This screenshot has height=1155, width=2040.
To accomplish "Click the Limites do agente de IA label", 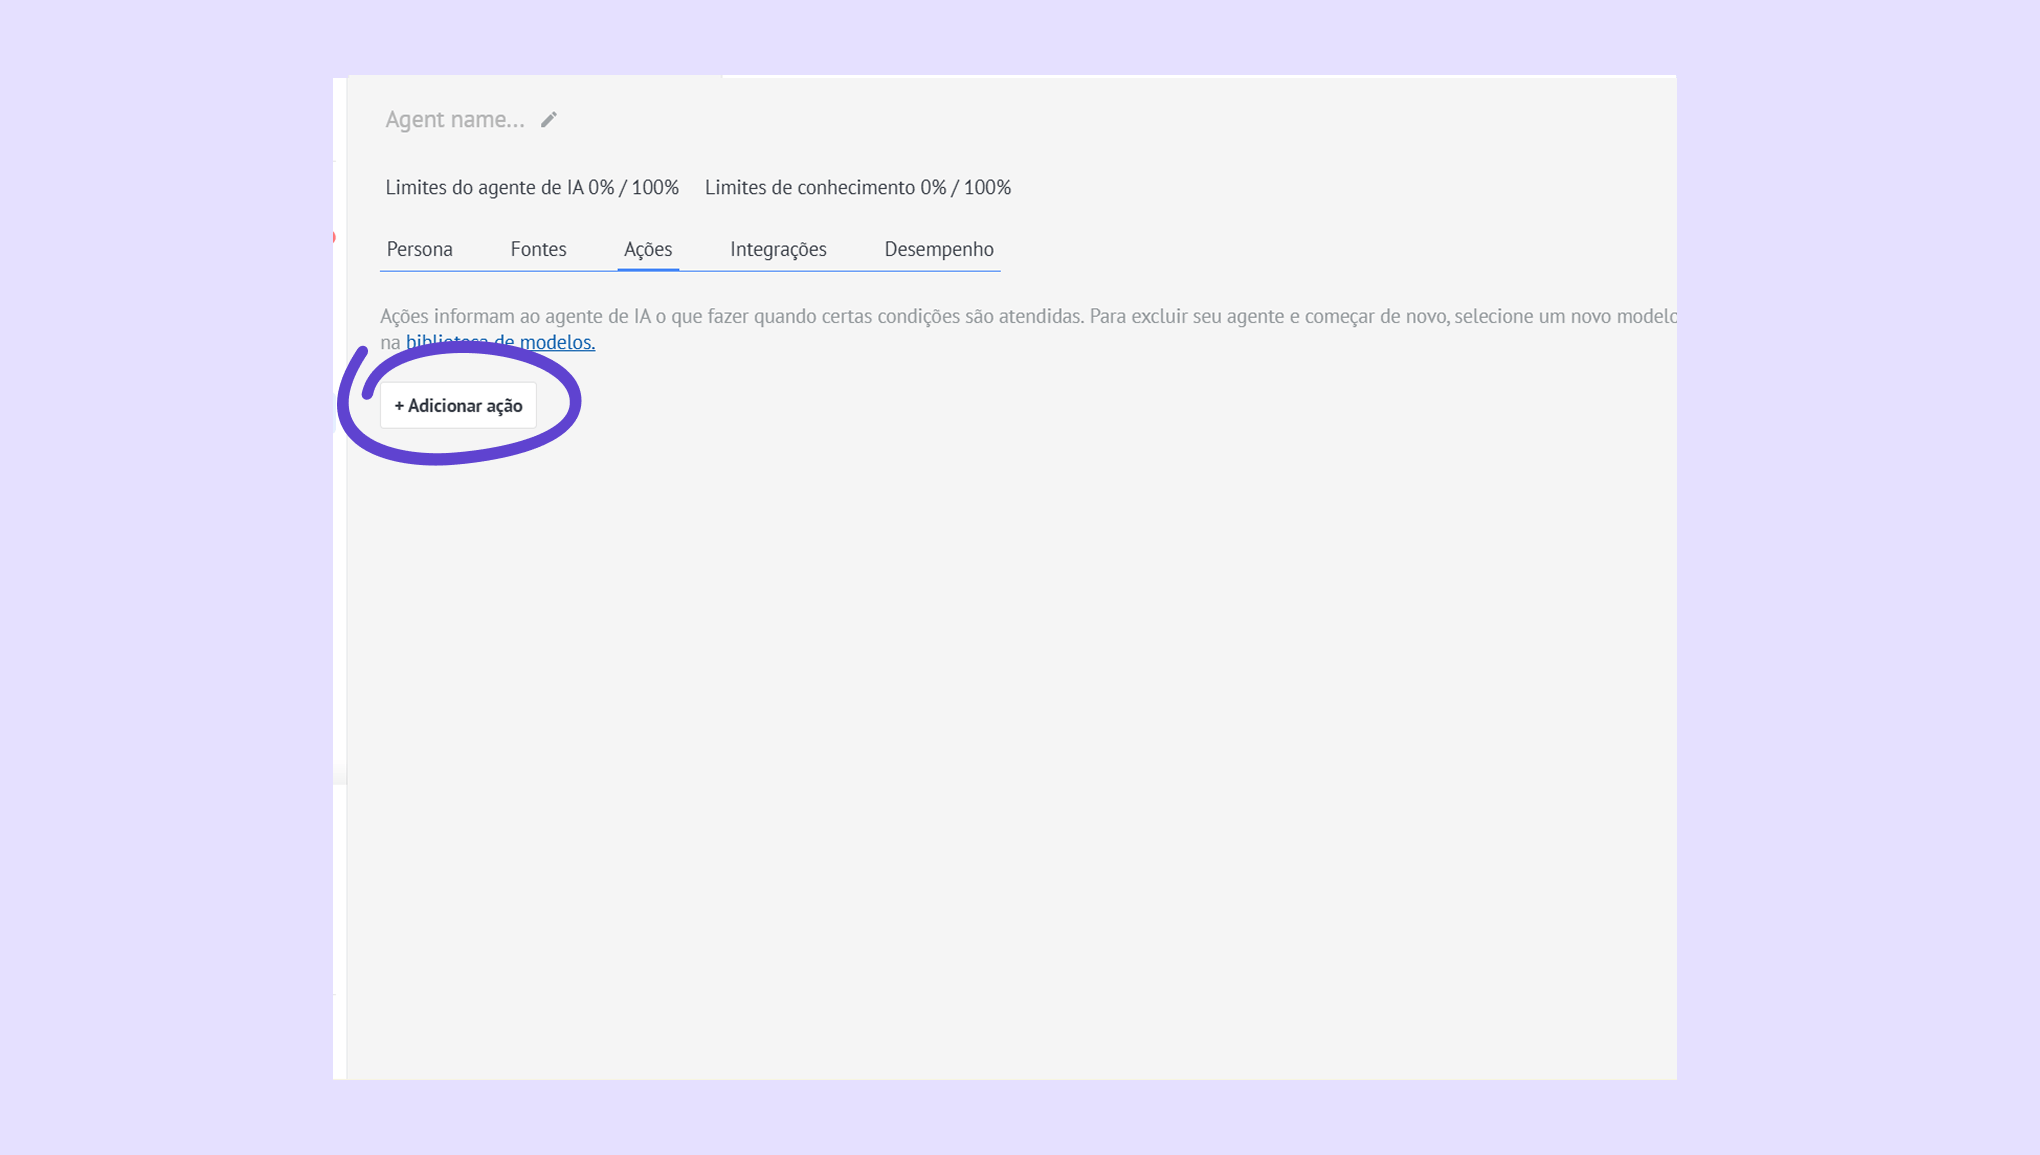I will click(484, 188).
